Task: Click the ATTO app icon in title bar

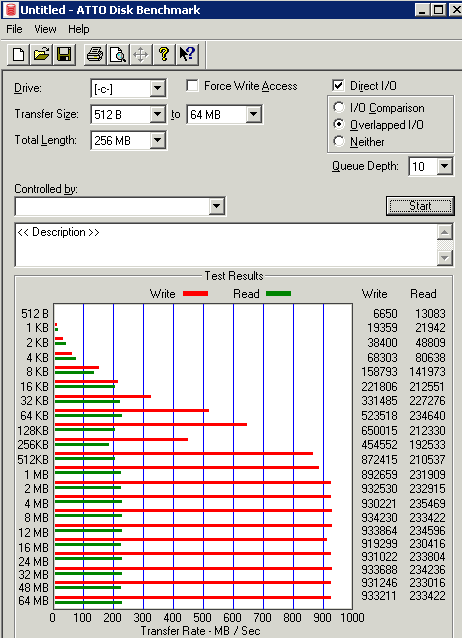Action: click(x=10, y=10)
